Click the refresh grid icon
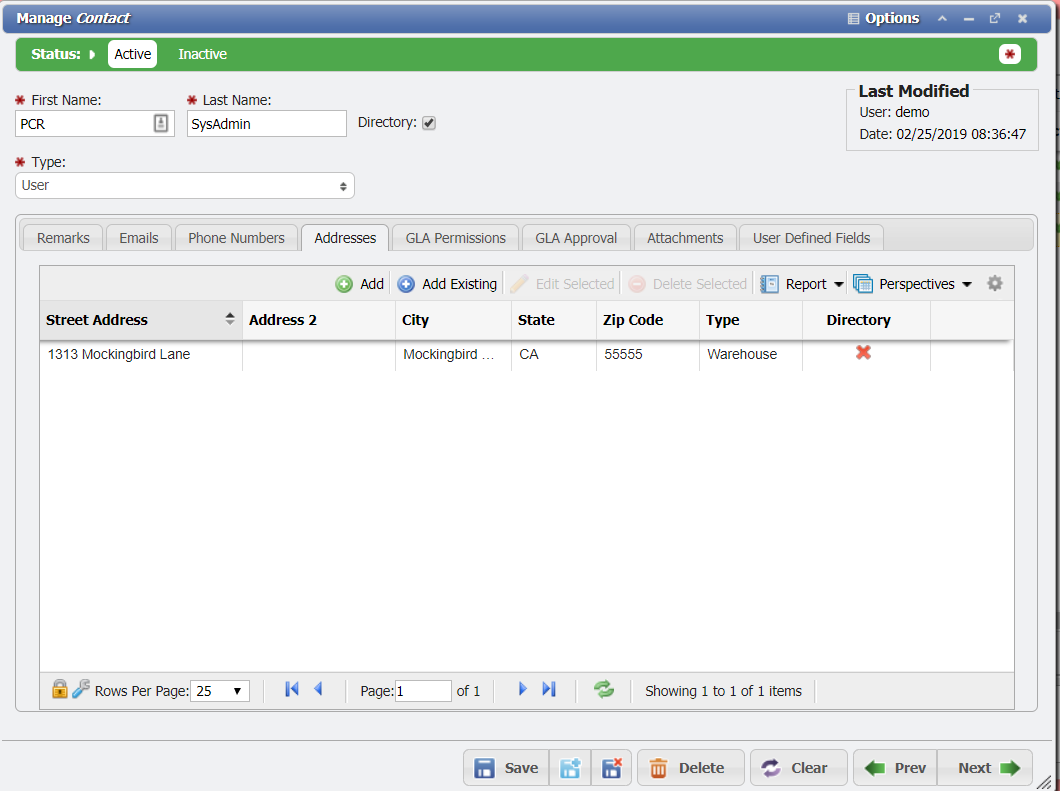Image resolution: width=1060 pixels, height=791 pixels. click(x=604, y=689)
